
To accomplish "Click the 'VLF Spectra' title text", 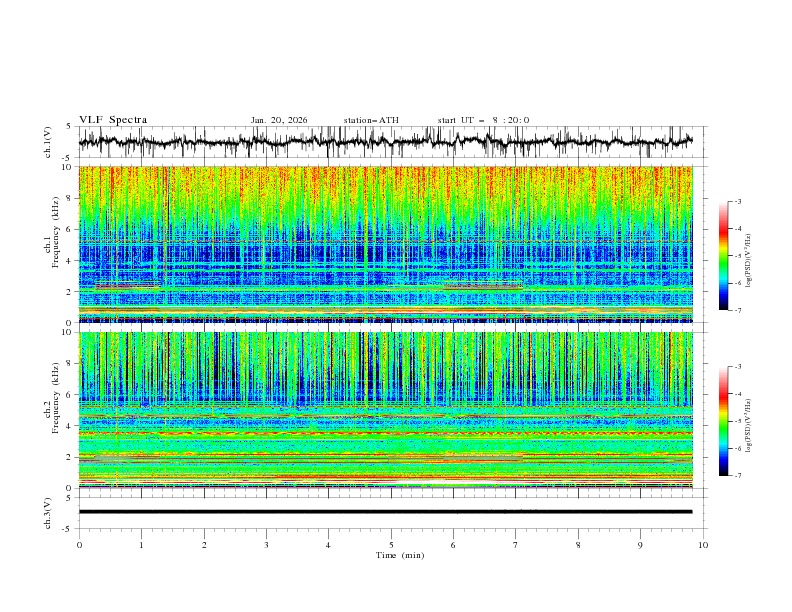I will (113, 120).
